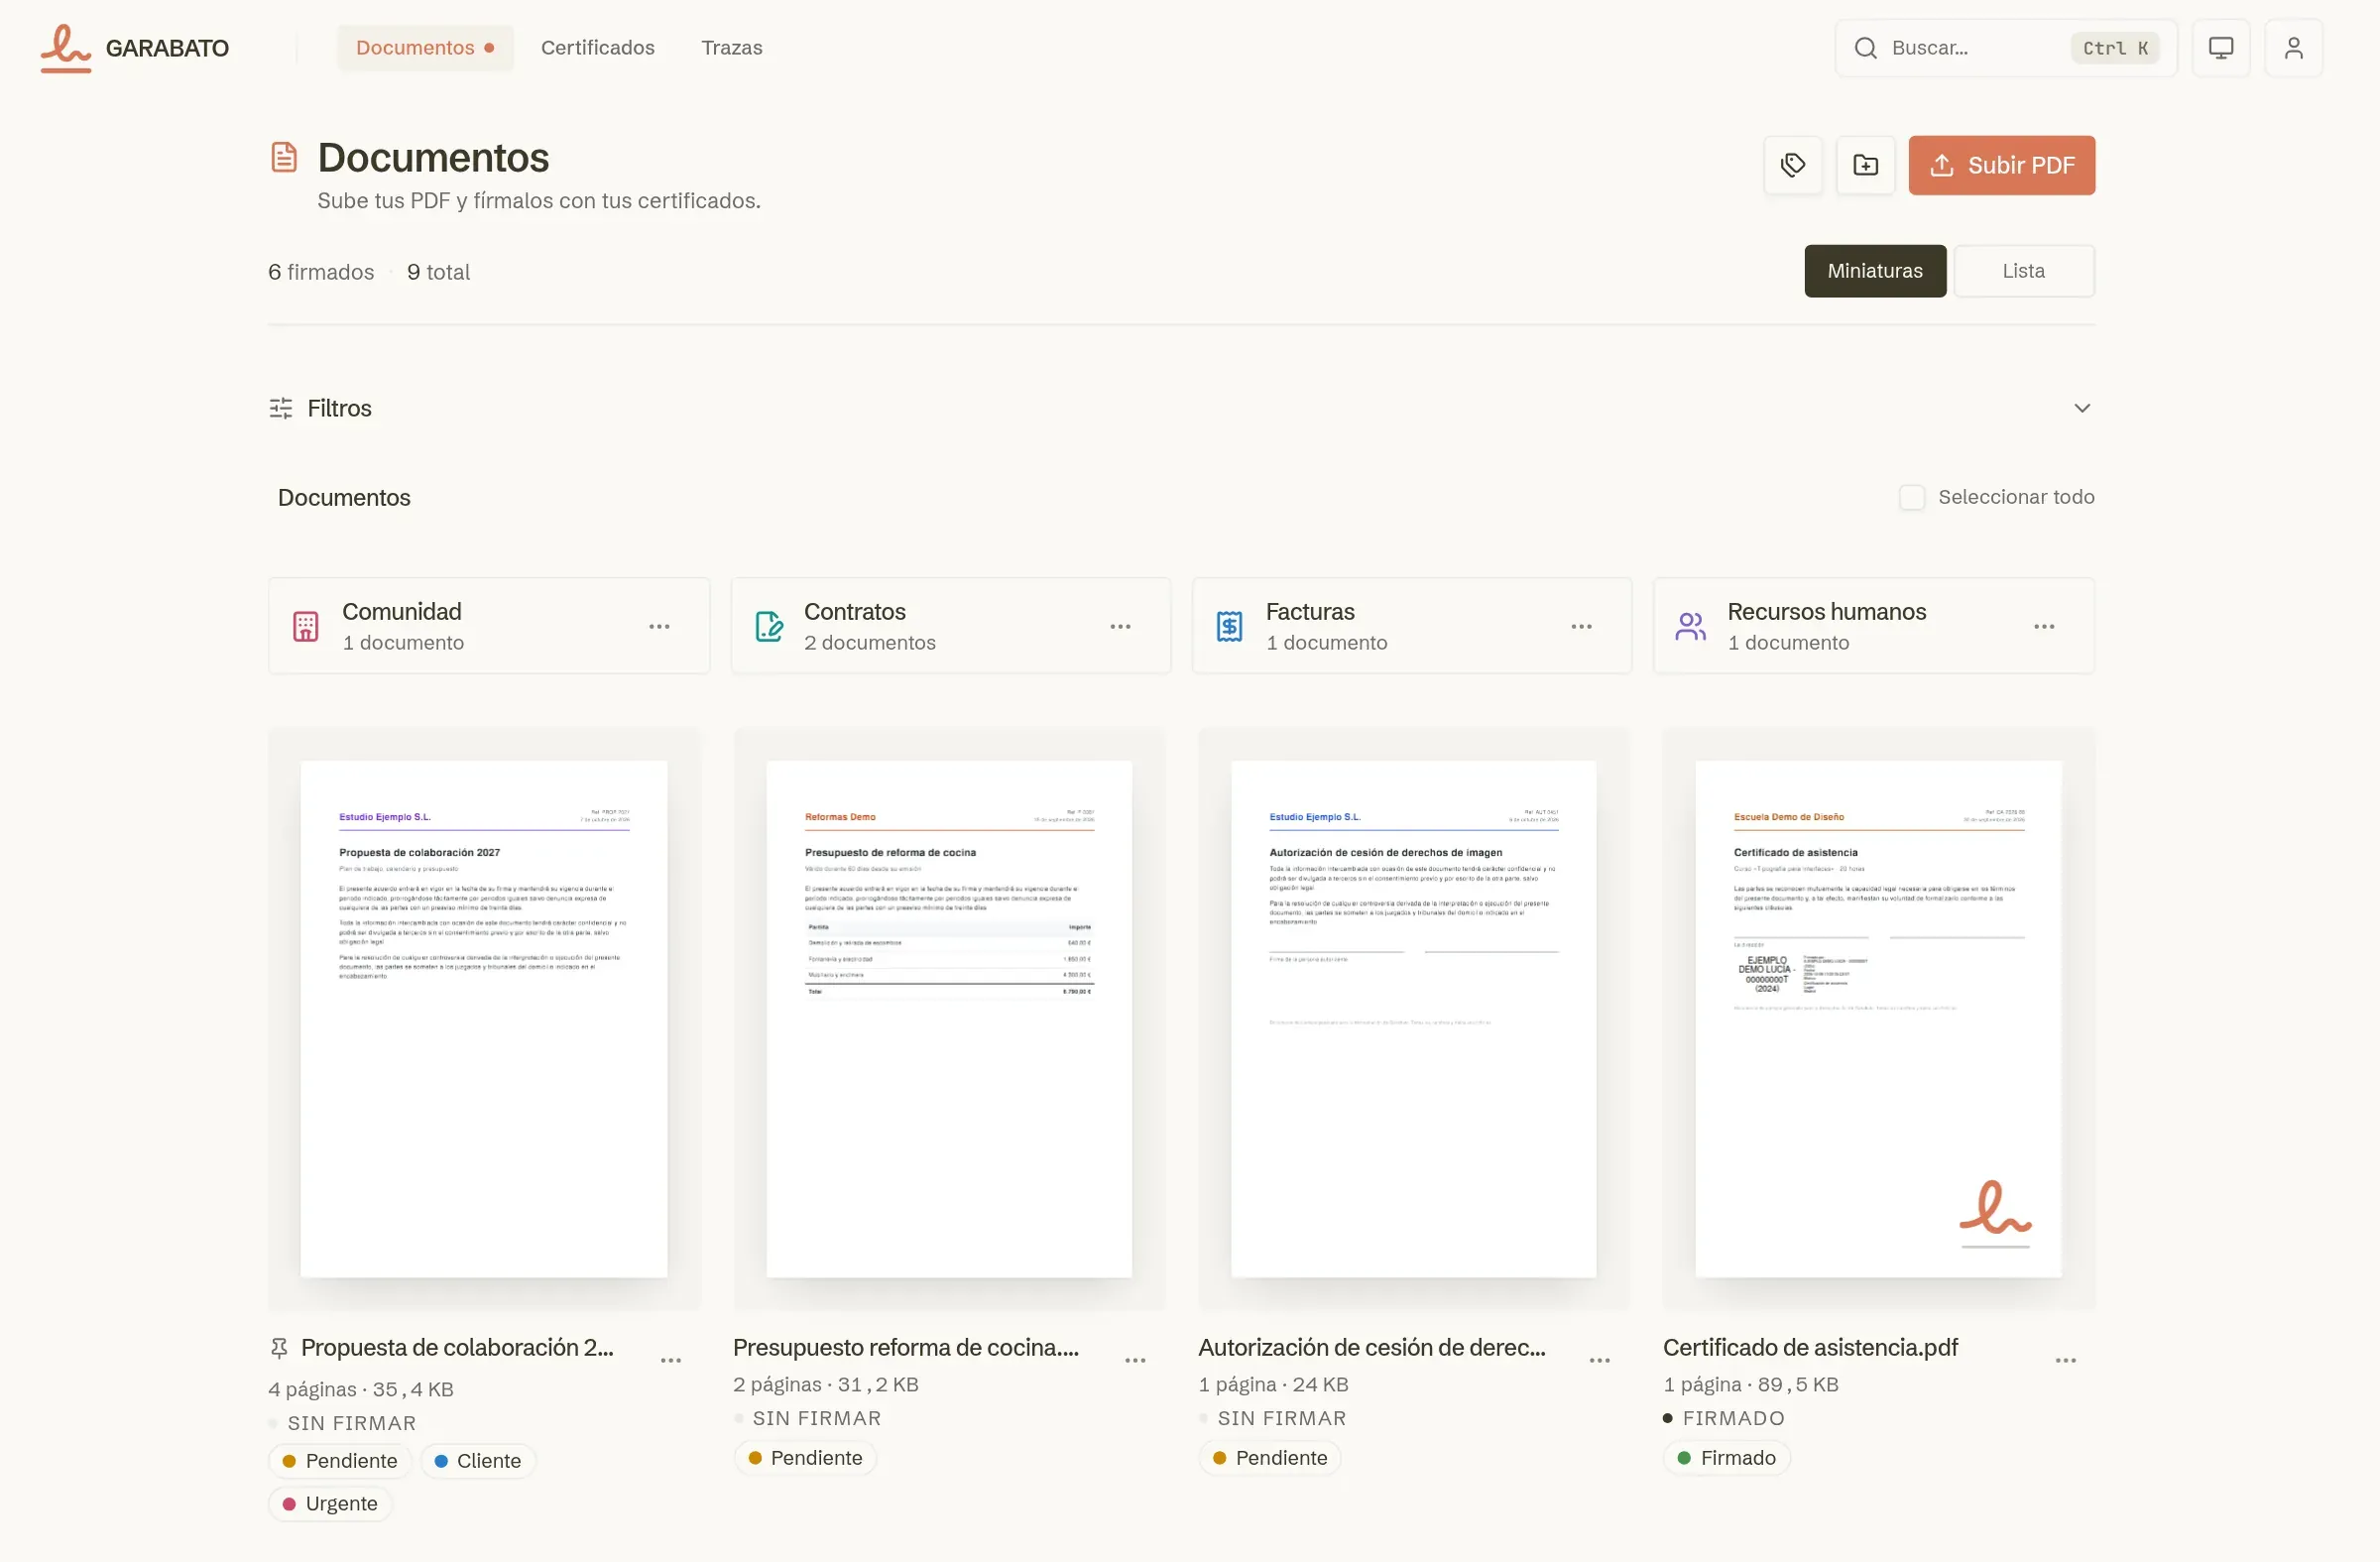The width and height of the screenshot is (2380, 1562).
Task: Open Contratos folder options menu
Action: 1120,626
